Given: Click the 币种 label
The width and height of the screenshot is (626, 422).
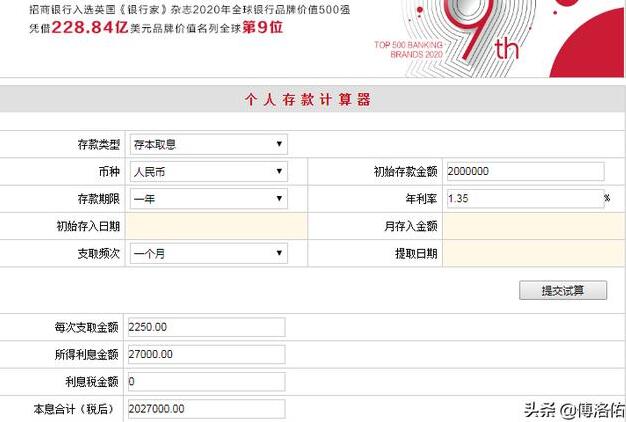Looking at the screenshot, I should pyautogui.click(x=109, y=171).
